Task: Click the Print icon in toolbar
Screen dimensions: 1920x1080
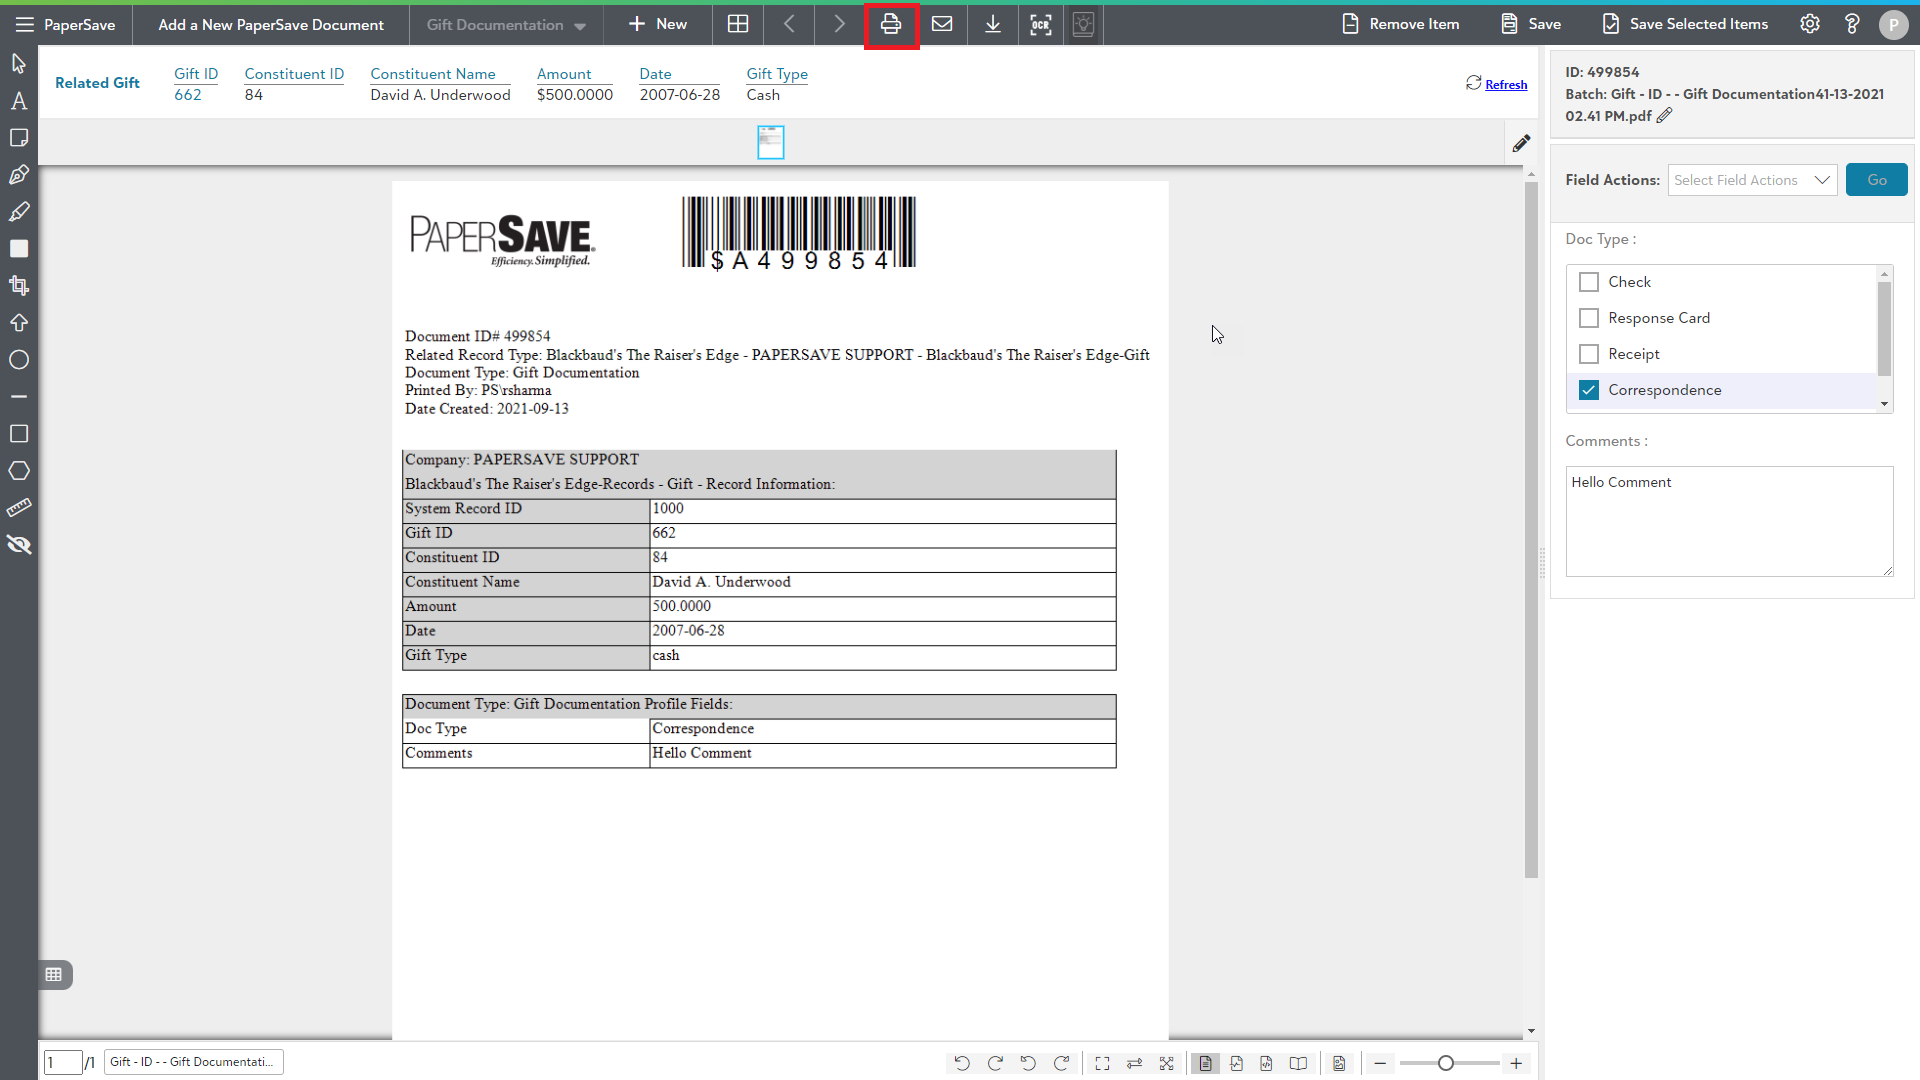Action: pyautogui.click(x=890, y=24)
